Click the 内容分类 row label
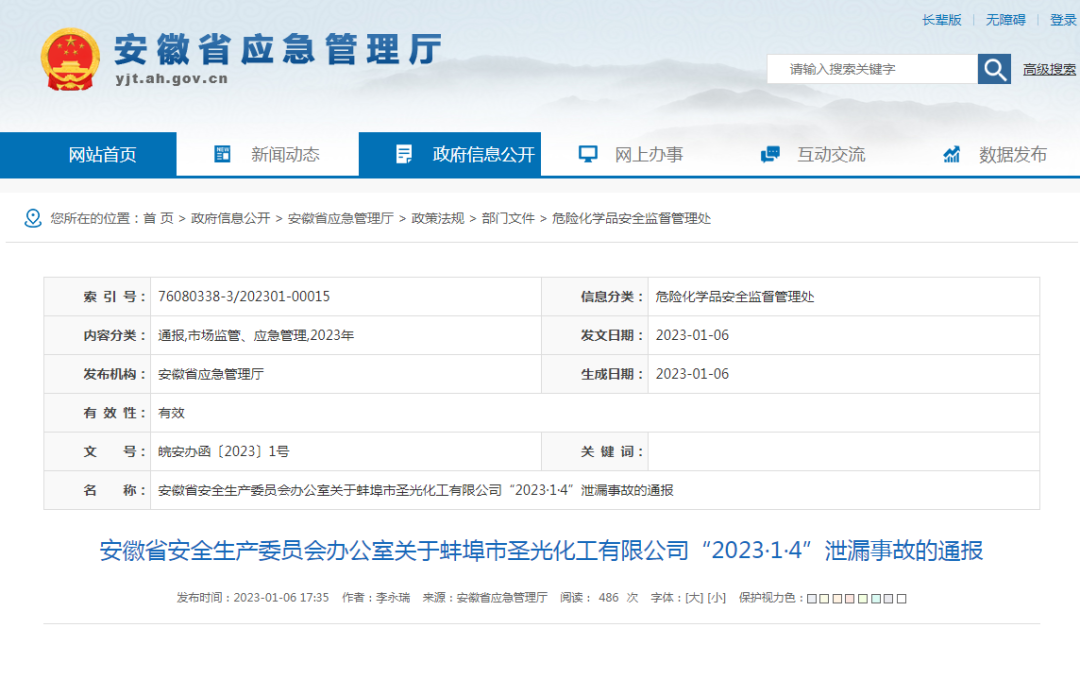 [x=114, y=335]
